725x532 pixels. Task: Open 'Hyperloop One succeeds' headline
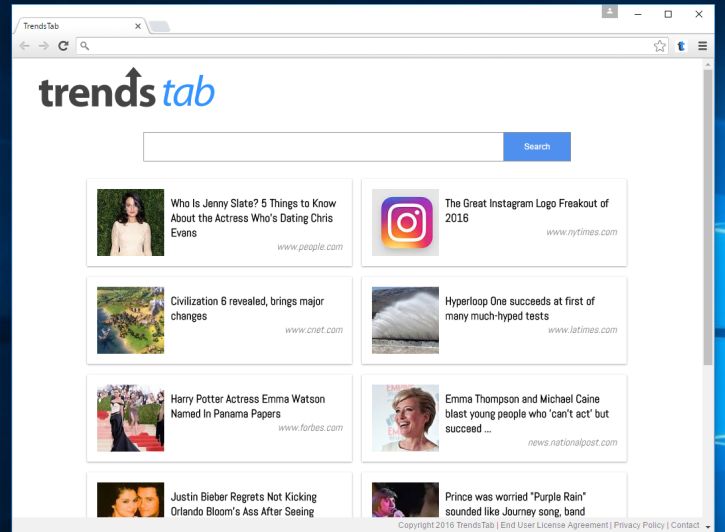(x=520, y=309)
